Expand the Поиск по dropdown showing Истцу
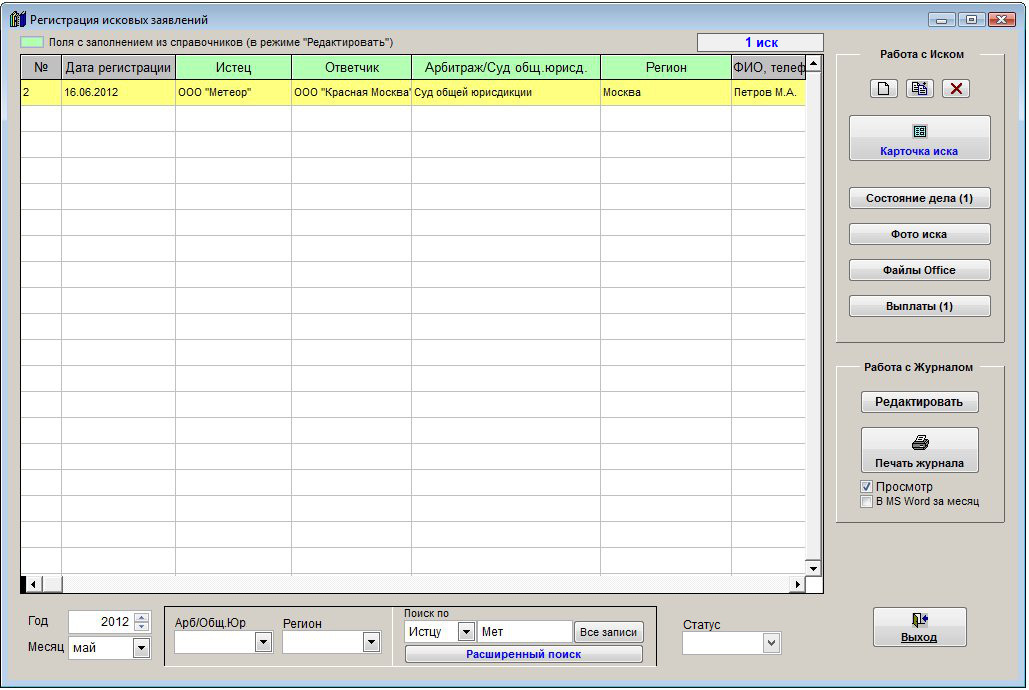Viewport: 1029px width, 690px height. click(x=466, y=632)
